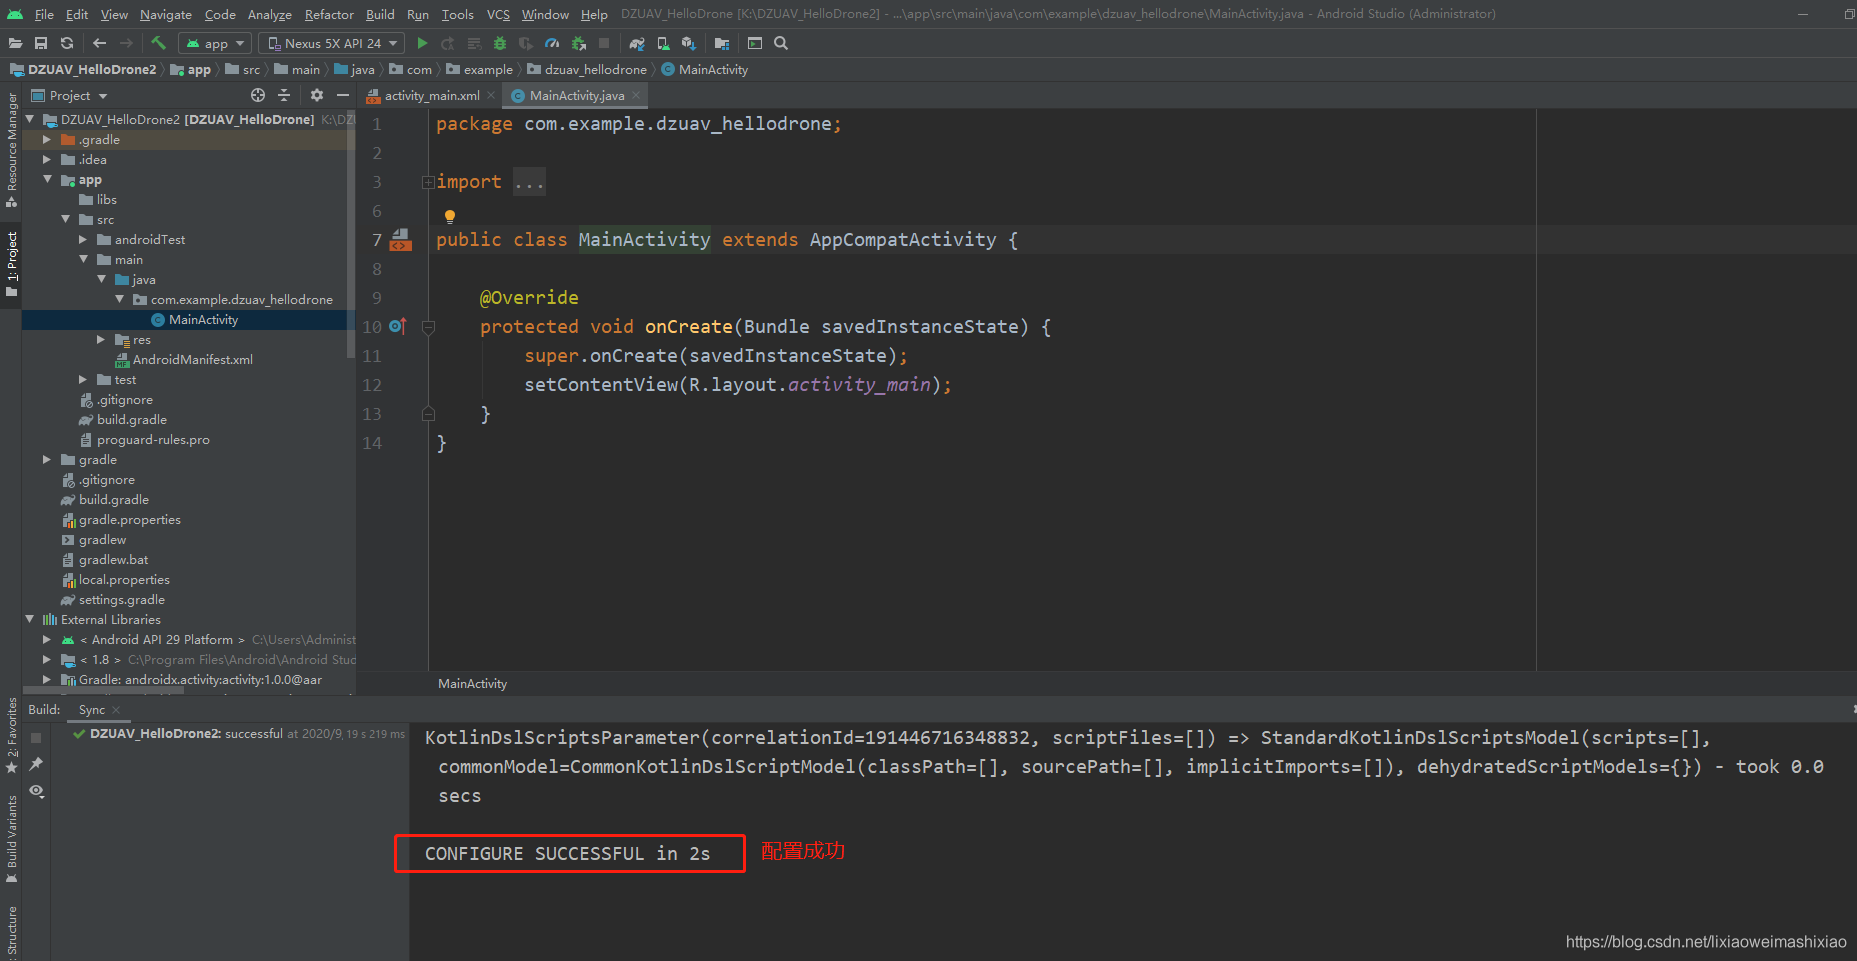Viewport: 1857px width, 961px height.
Task: Select gradle.properties in project tree
Action: (x=130, y=520)
